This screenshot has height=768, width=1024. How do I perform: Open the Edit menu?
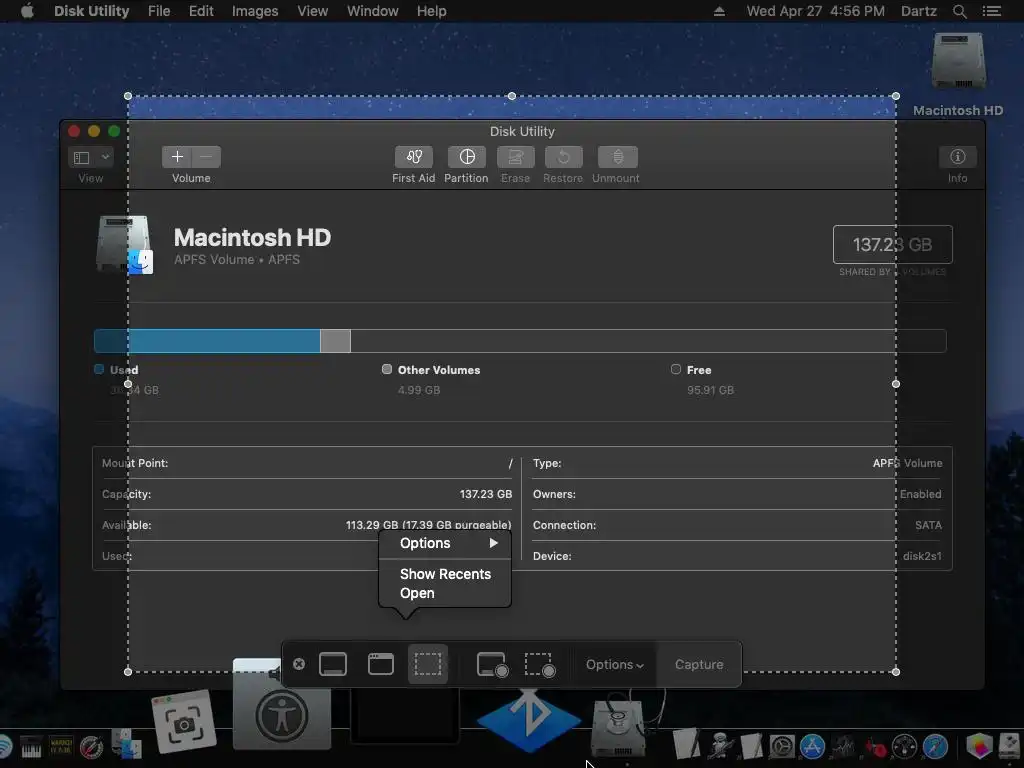point(201,11)
